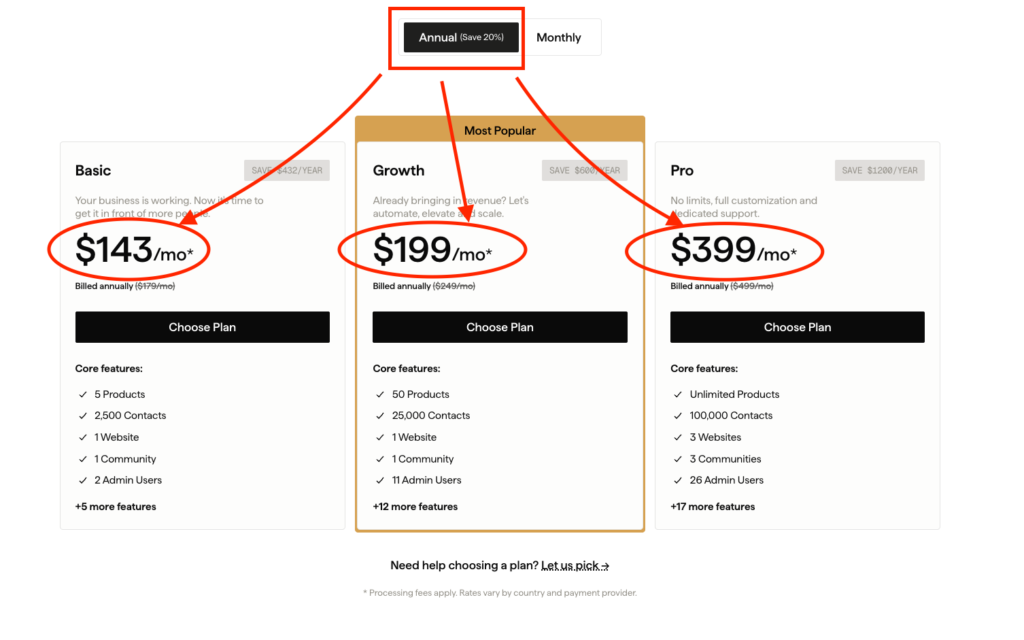
Task: Click the checkmark beside Unlimited Products
Action: click(x=678, y=394)
